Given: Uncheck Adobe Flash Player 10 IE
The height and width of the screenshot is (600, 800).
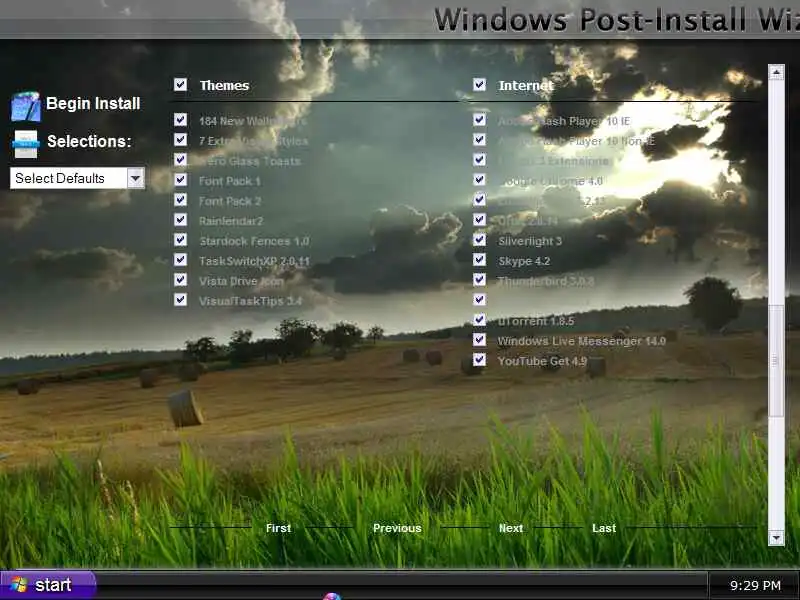Looking at the screenshot, I should tap(479, 119).
